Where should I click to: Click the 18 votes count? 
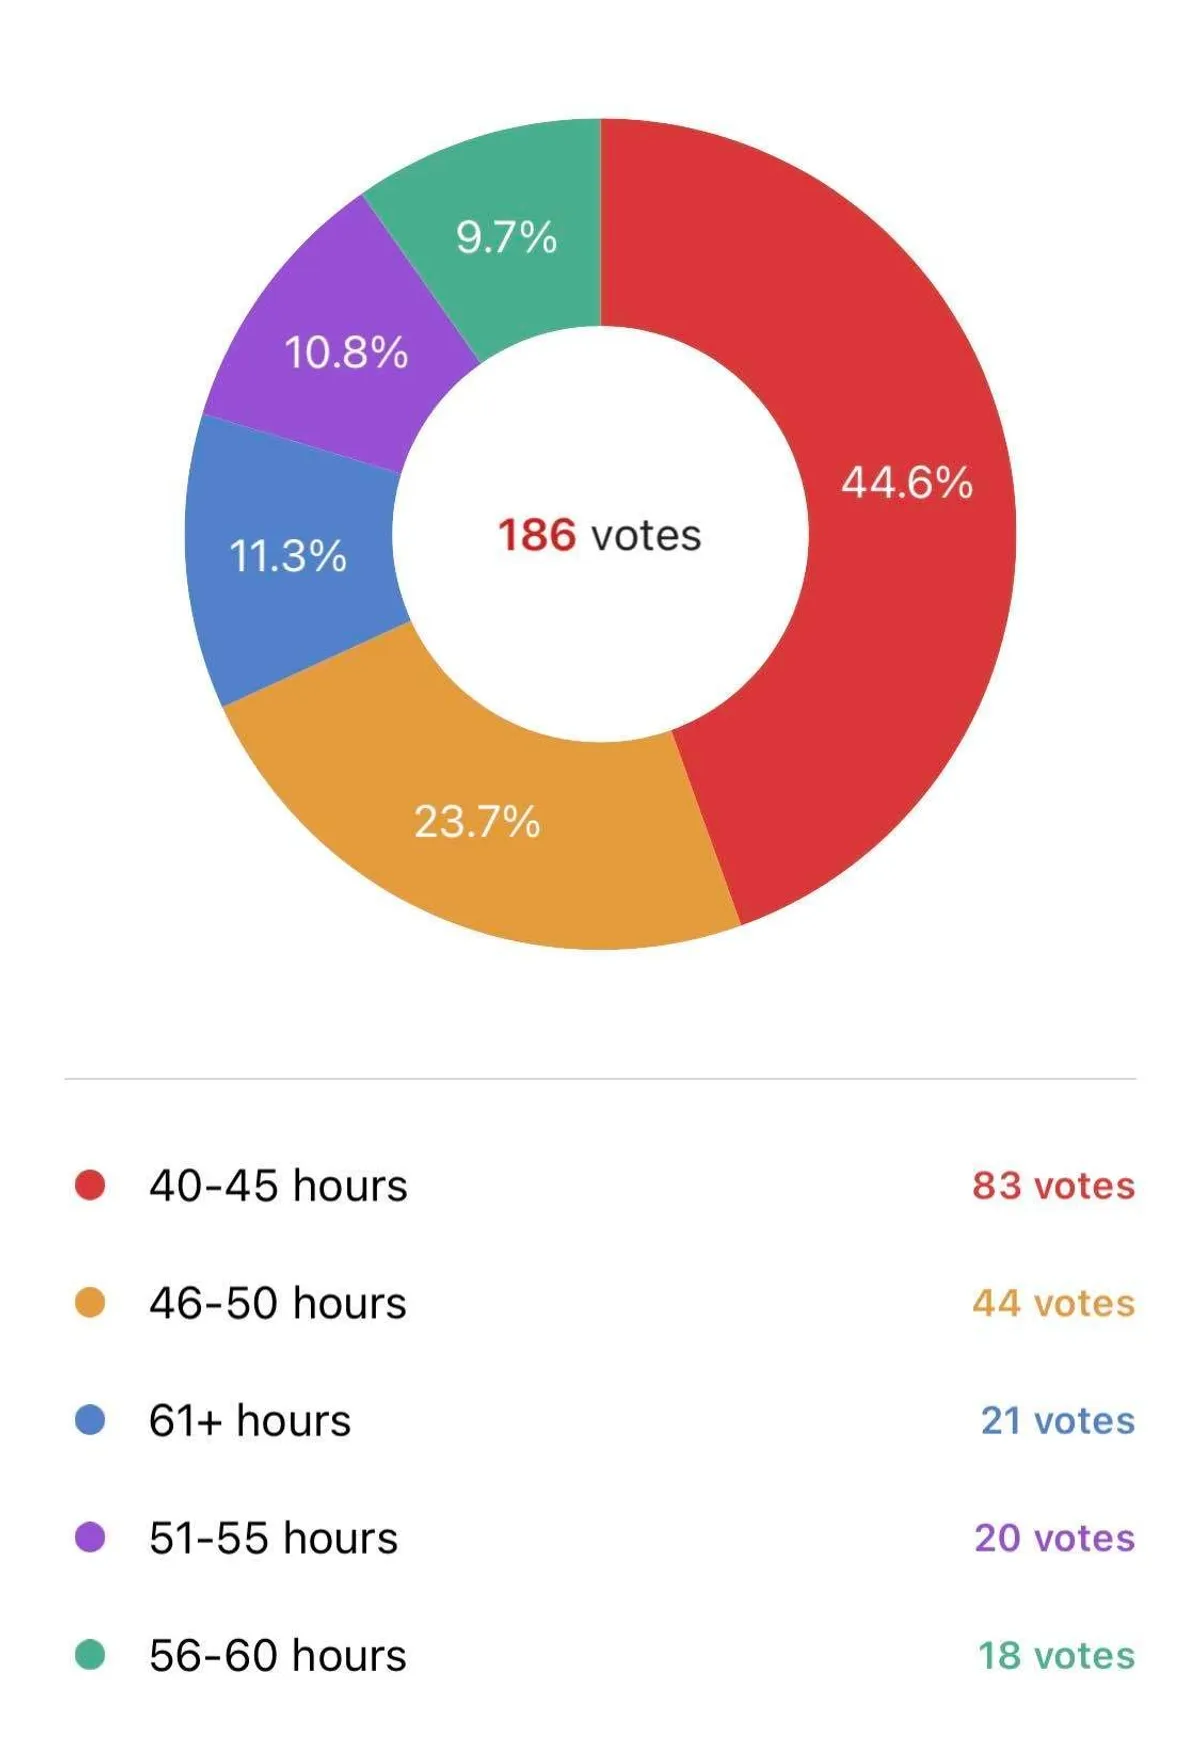1056,1656
